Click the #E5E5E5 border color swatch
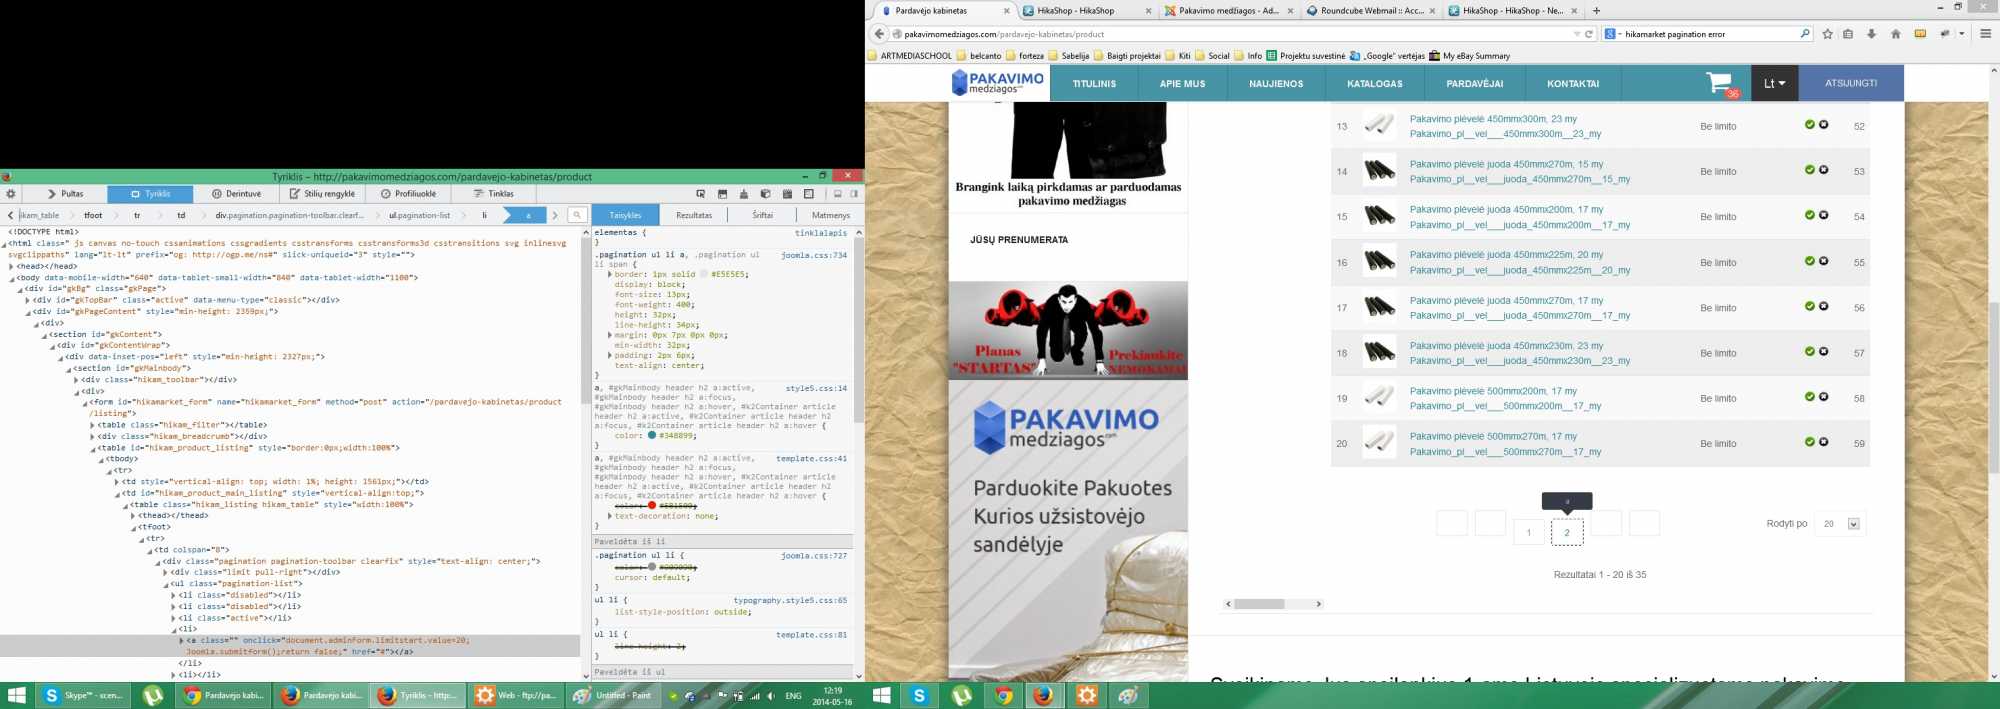The image size is (2000, 709). (703, 274)
